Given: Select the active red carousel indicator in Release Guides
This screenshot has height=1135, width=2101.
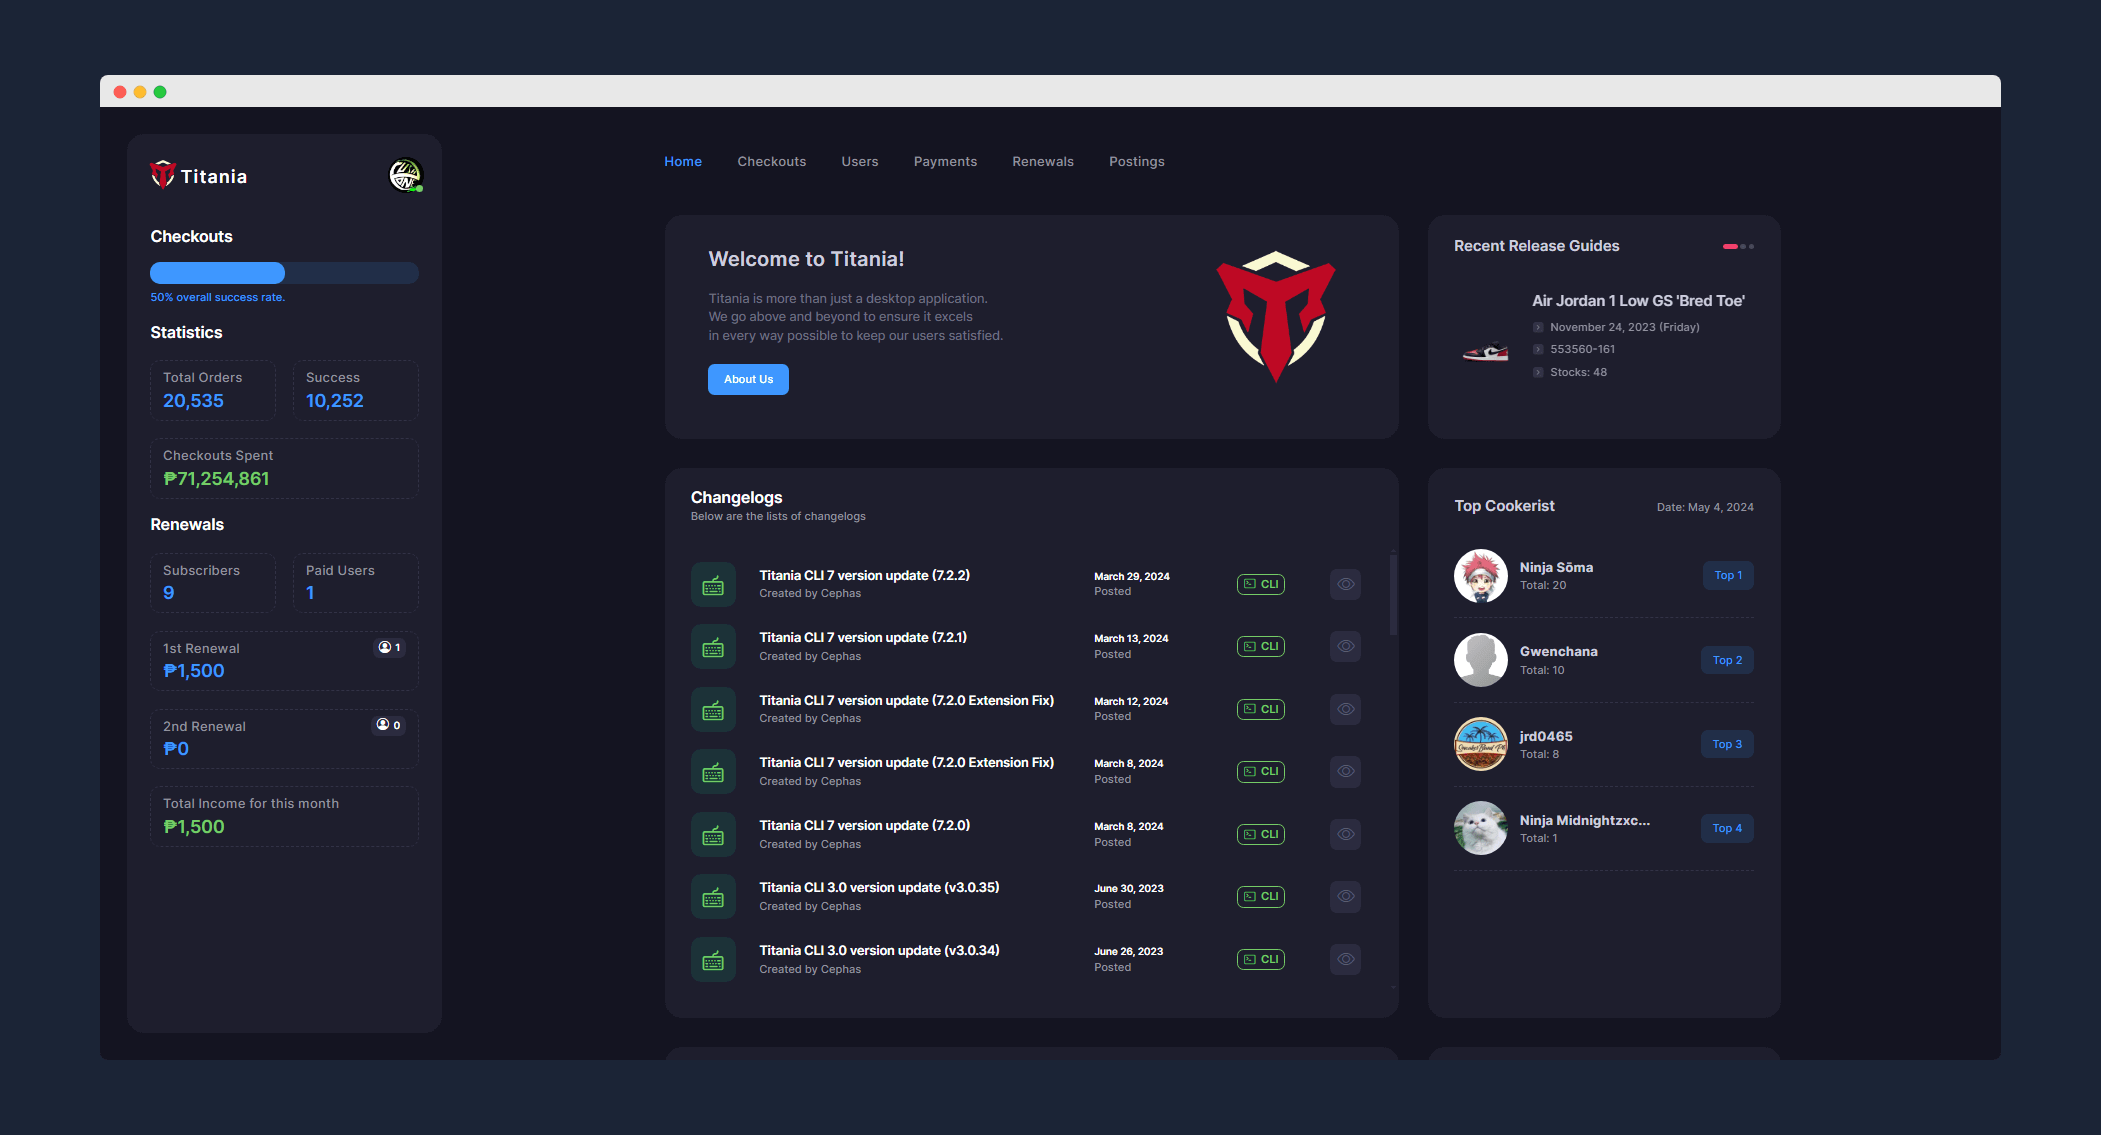Looking at the screenshot, I should point(1729,246).
